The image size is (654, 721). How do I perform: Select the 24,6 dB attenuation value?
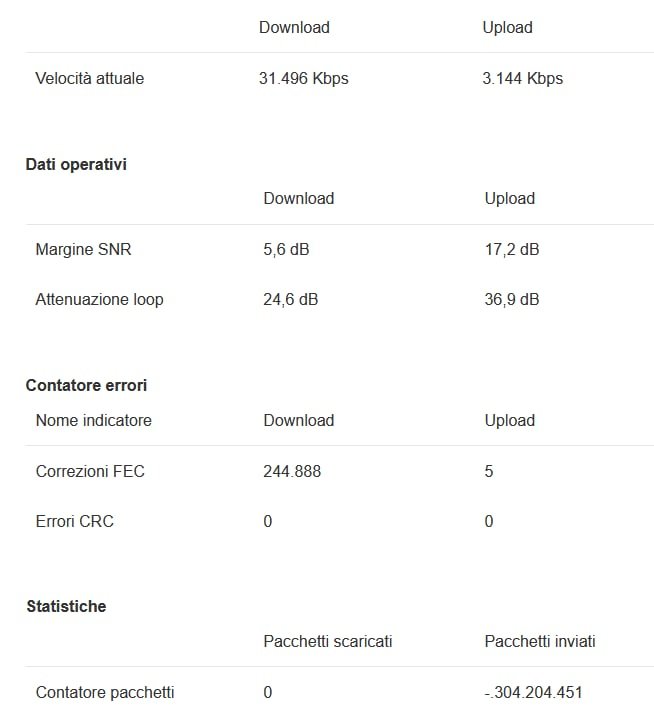click(x=291, y=299)
